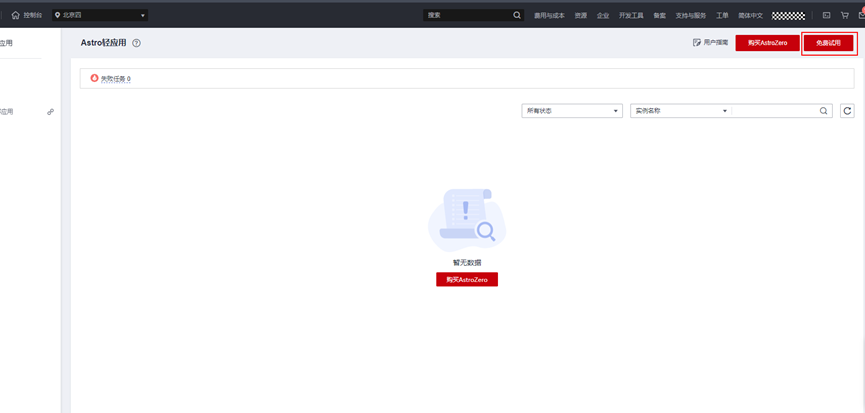Open the shopping cart icon

pos(845,15)
